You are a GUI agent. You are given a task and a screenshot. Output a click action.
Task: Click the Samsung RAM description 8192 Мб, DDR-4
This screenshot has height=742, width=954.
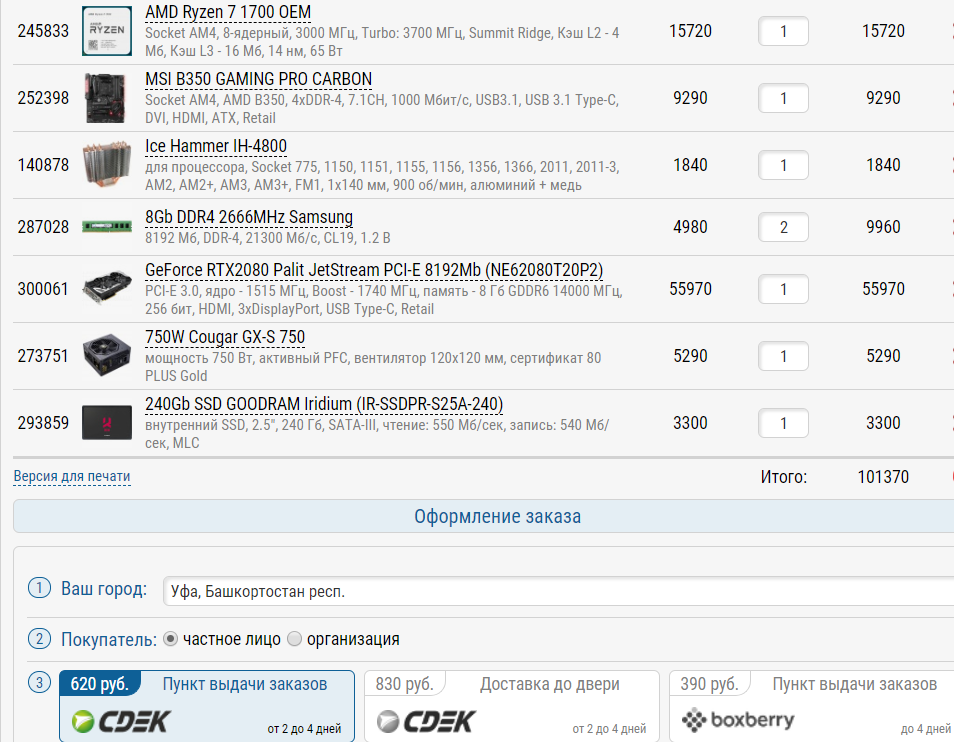point(268,238)
